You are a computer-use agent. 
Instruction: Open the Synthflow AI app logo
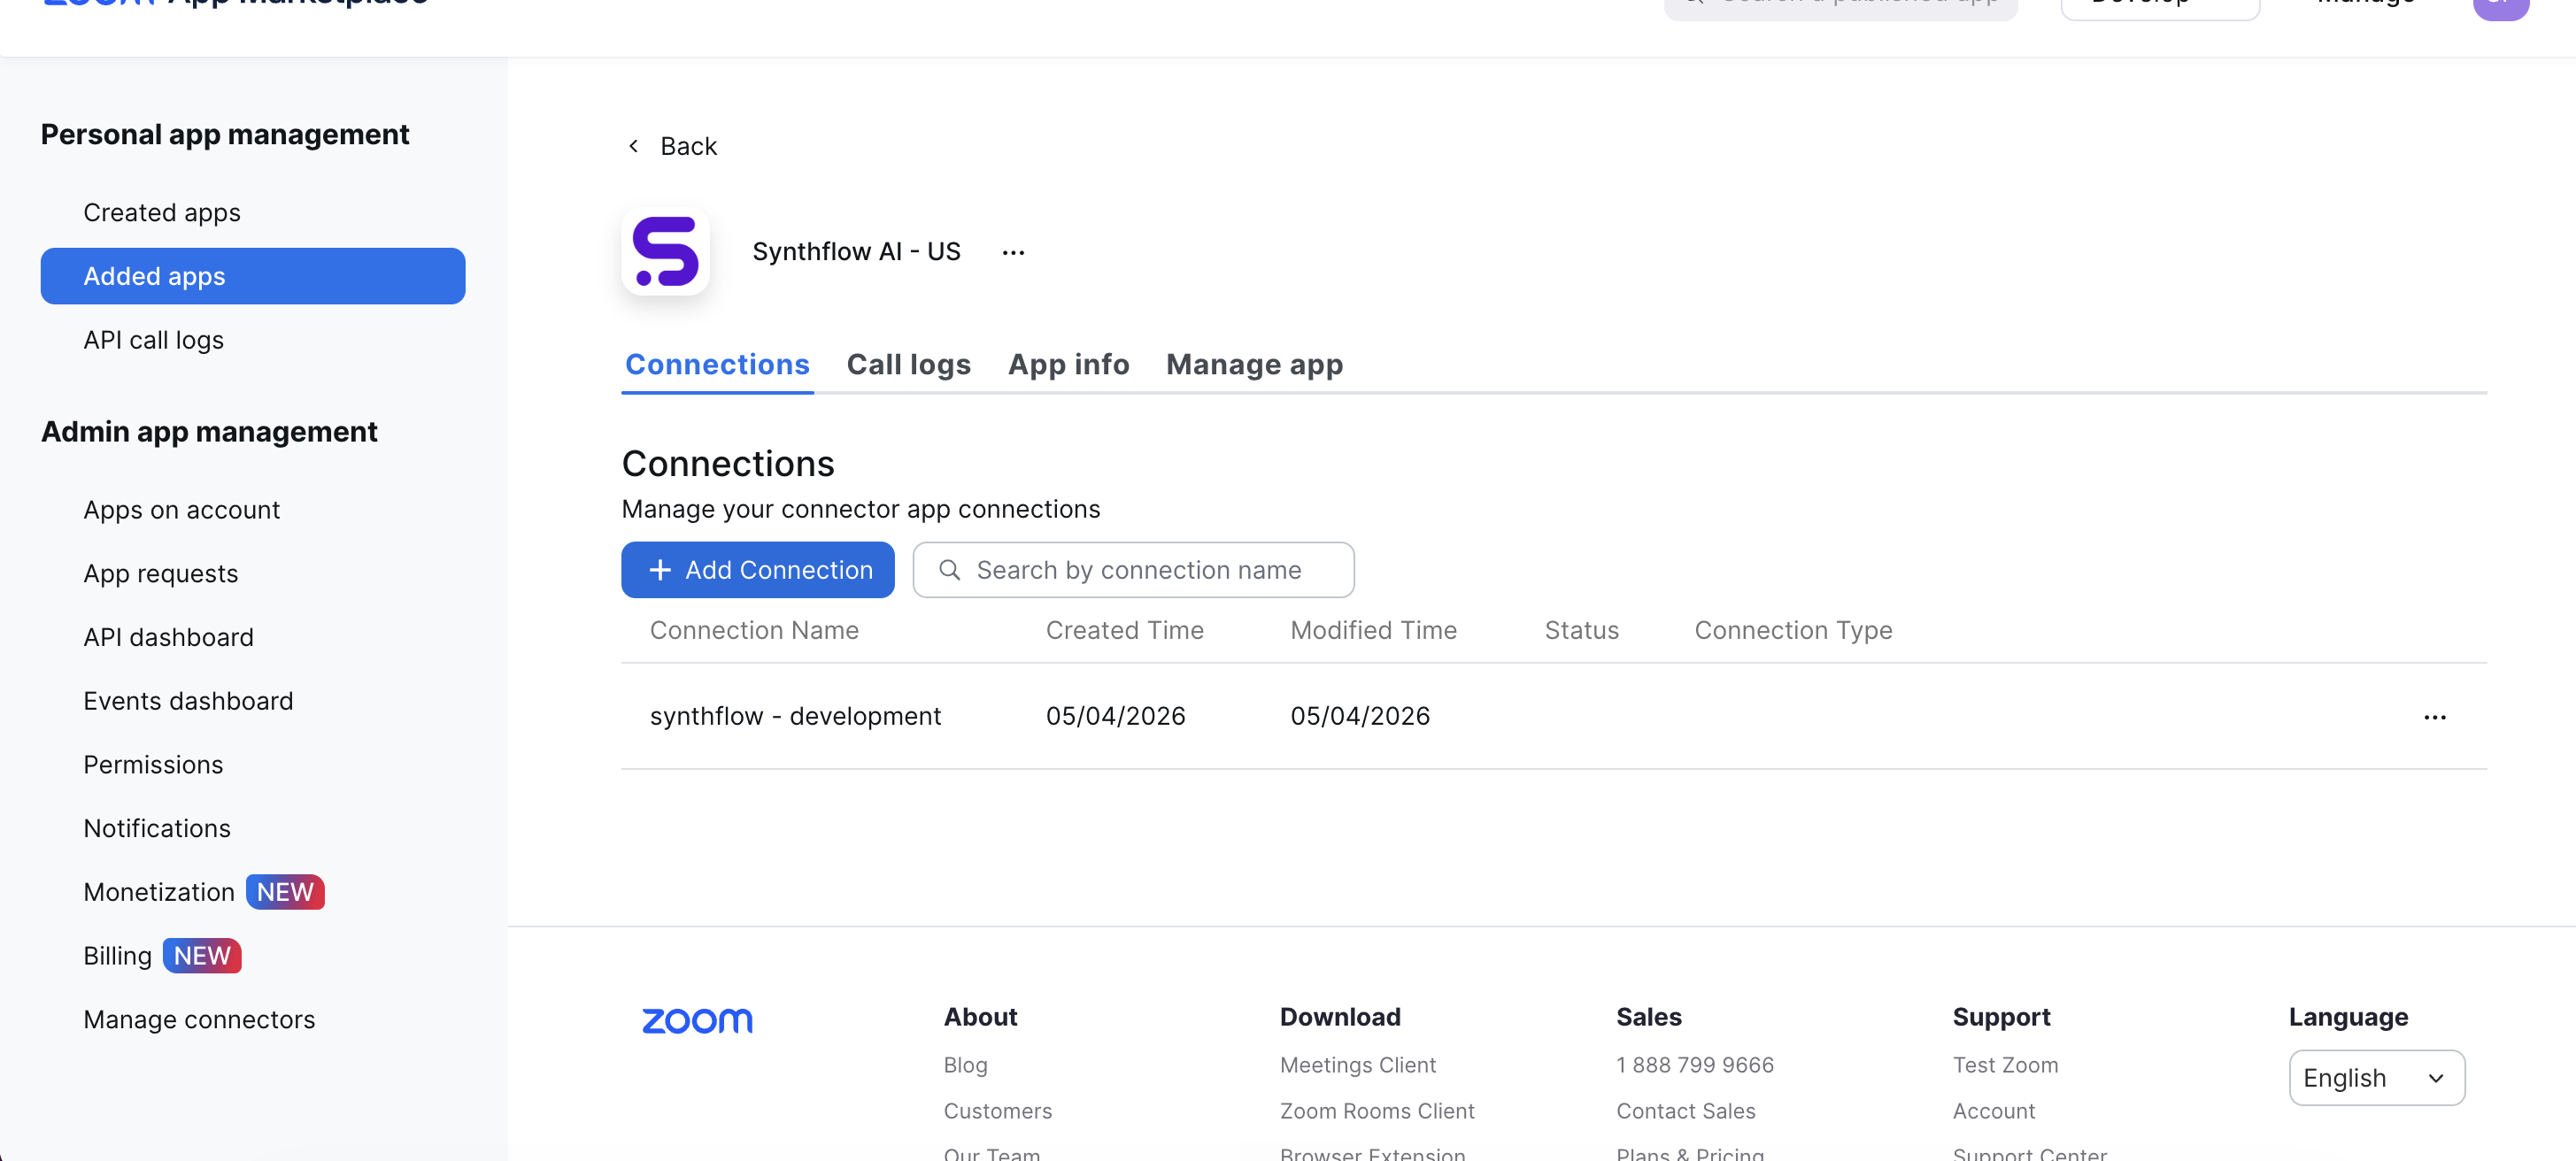click(665, 252)
